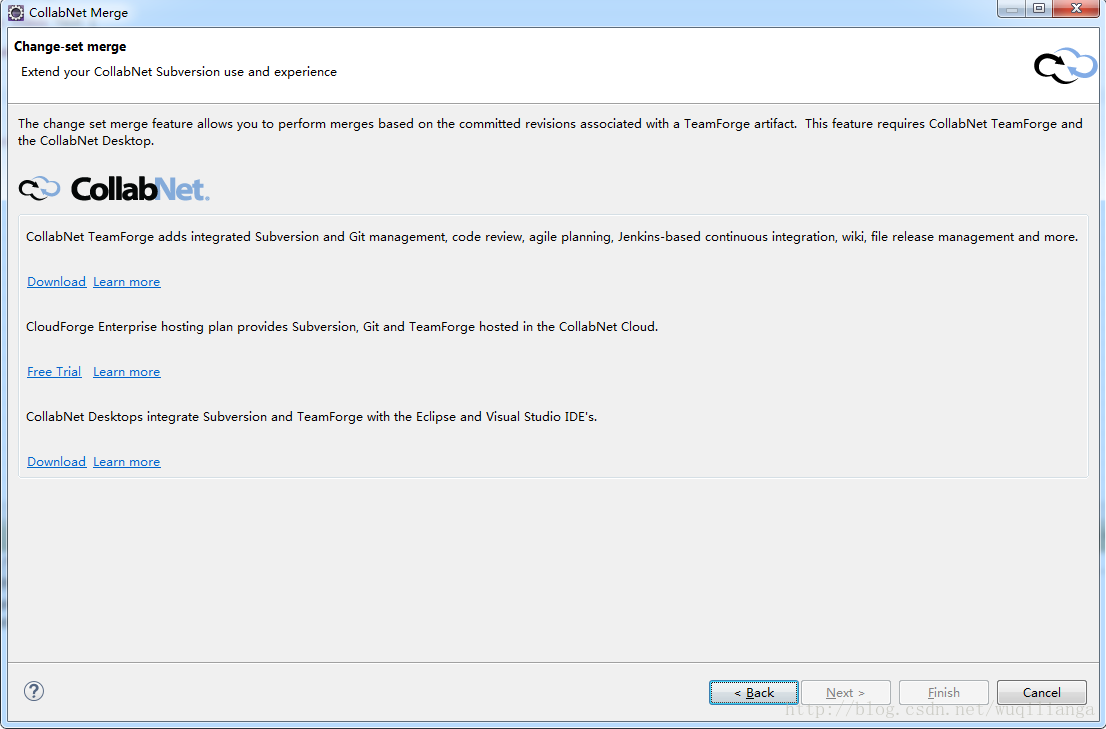Click the 'CollabNet Merge' window title text
The width and height of the screenshot is (1106, 729).
pos(78,13)
